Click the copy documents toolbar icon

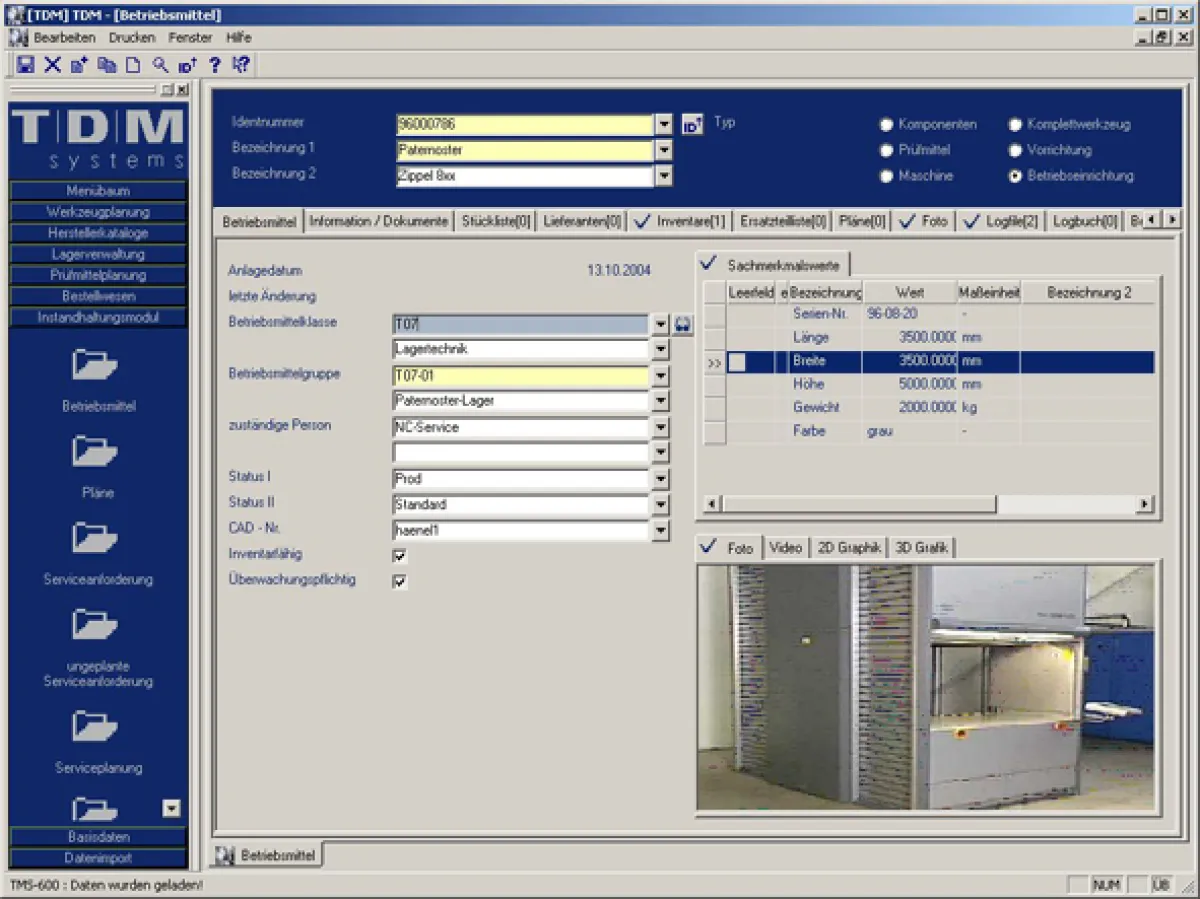click(x=106, y=65)
